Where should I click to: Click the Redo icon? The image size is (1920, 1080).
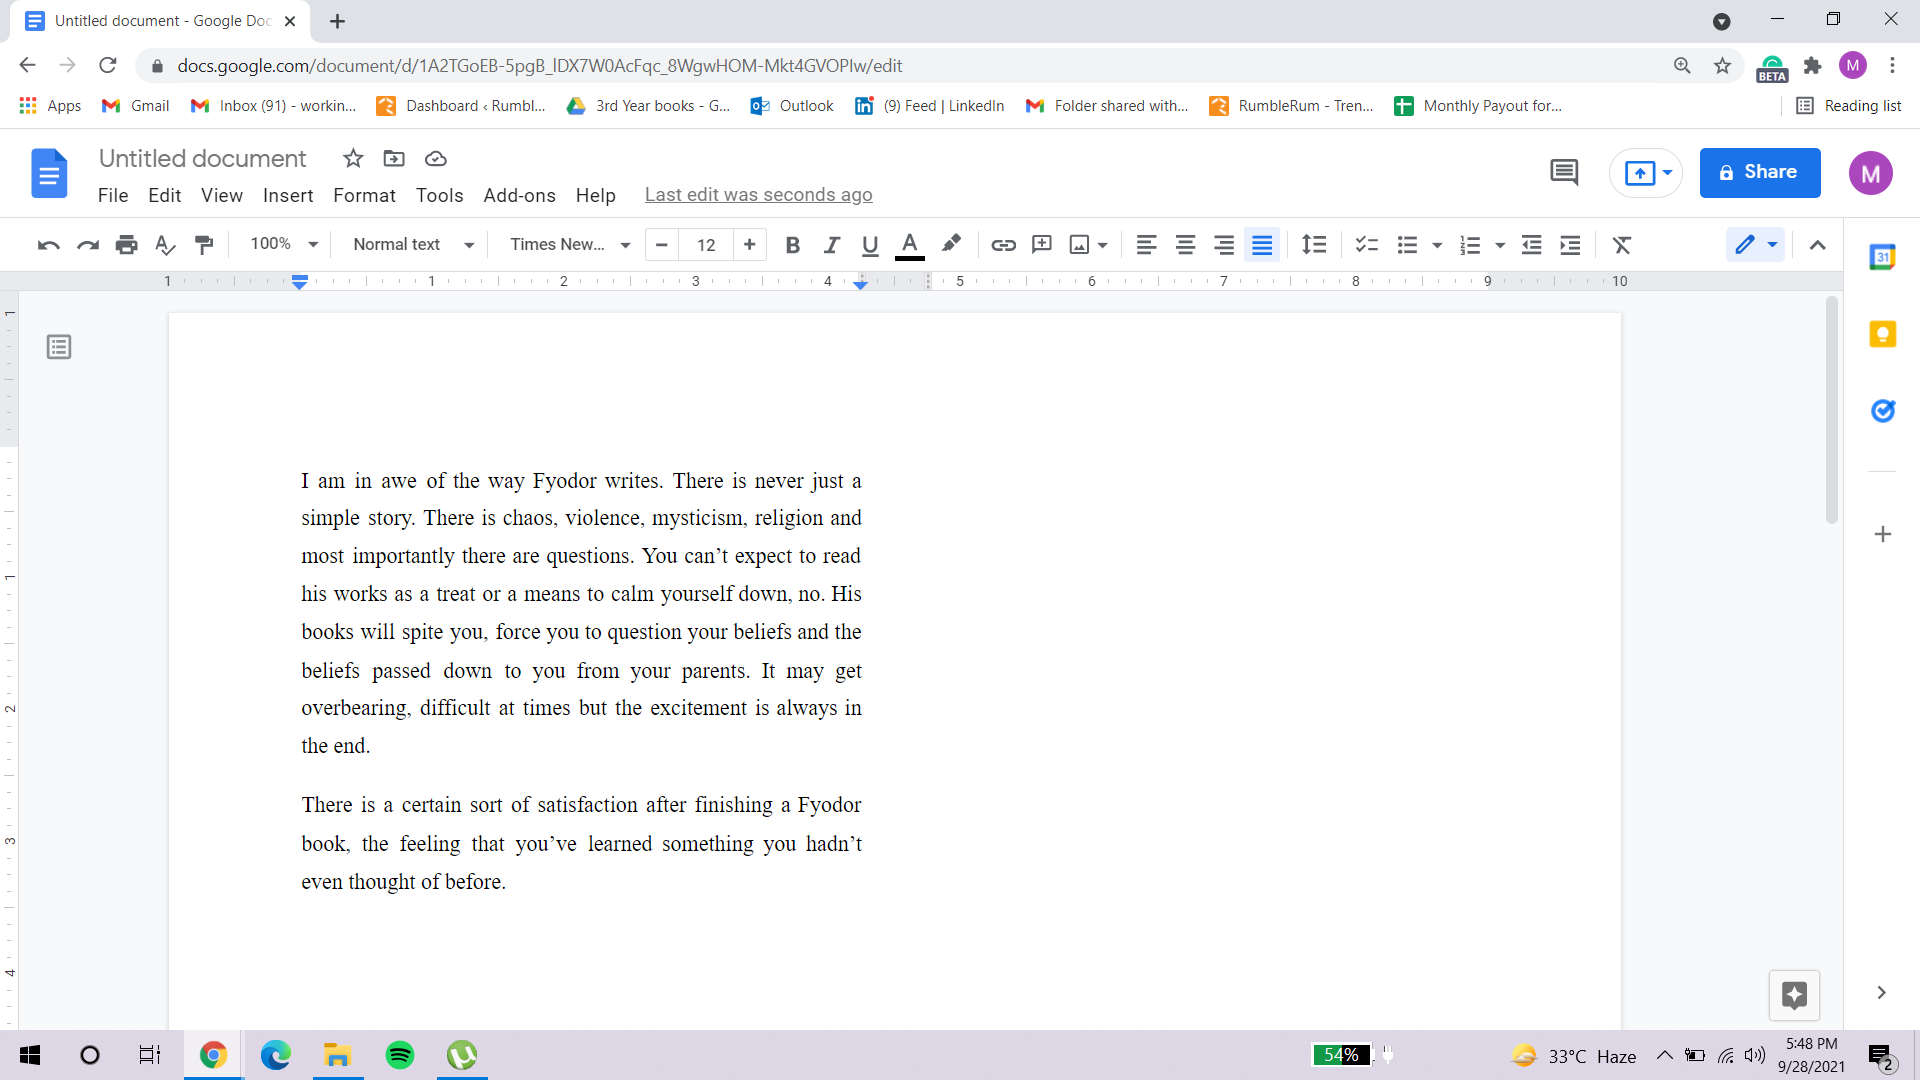88,245
